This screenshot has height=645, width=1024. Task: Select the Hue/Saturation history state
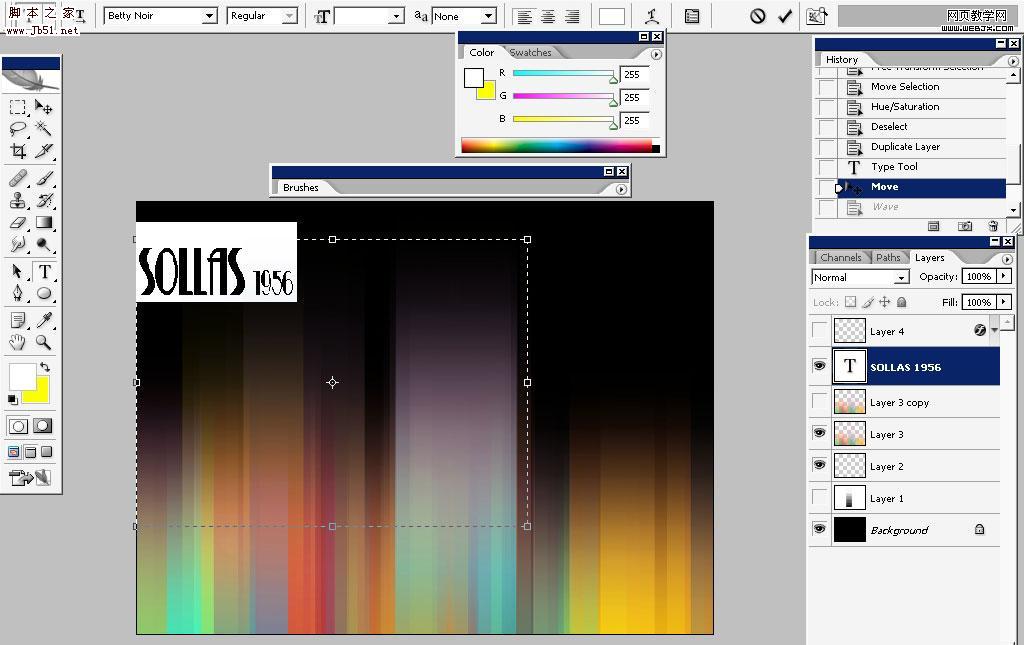[x=903, y=106]
